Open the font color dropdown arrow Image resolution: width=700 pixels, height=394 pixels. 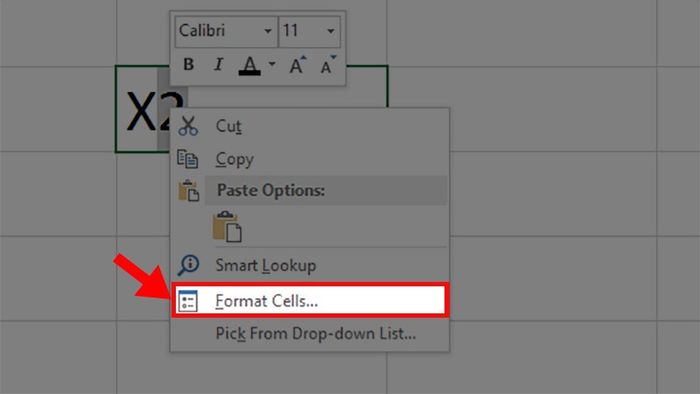[271, 65]
